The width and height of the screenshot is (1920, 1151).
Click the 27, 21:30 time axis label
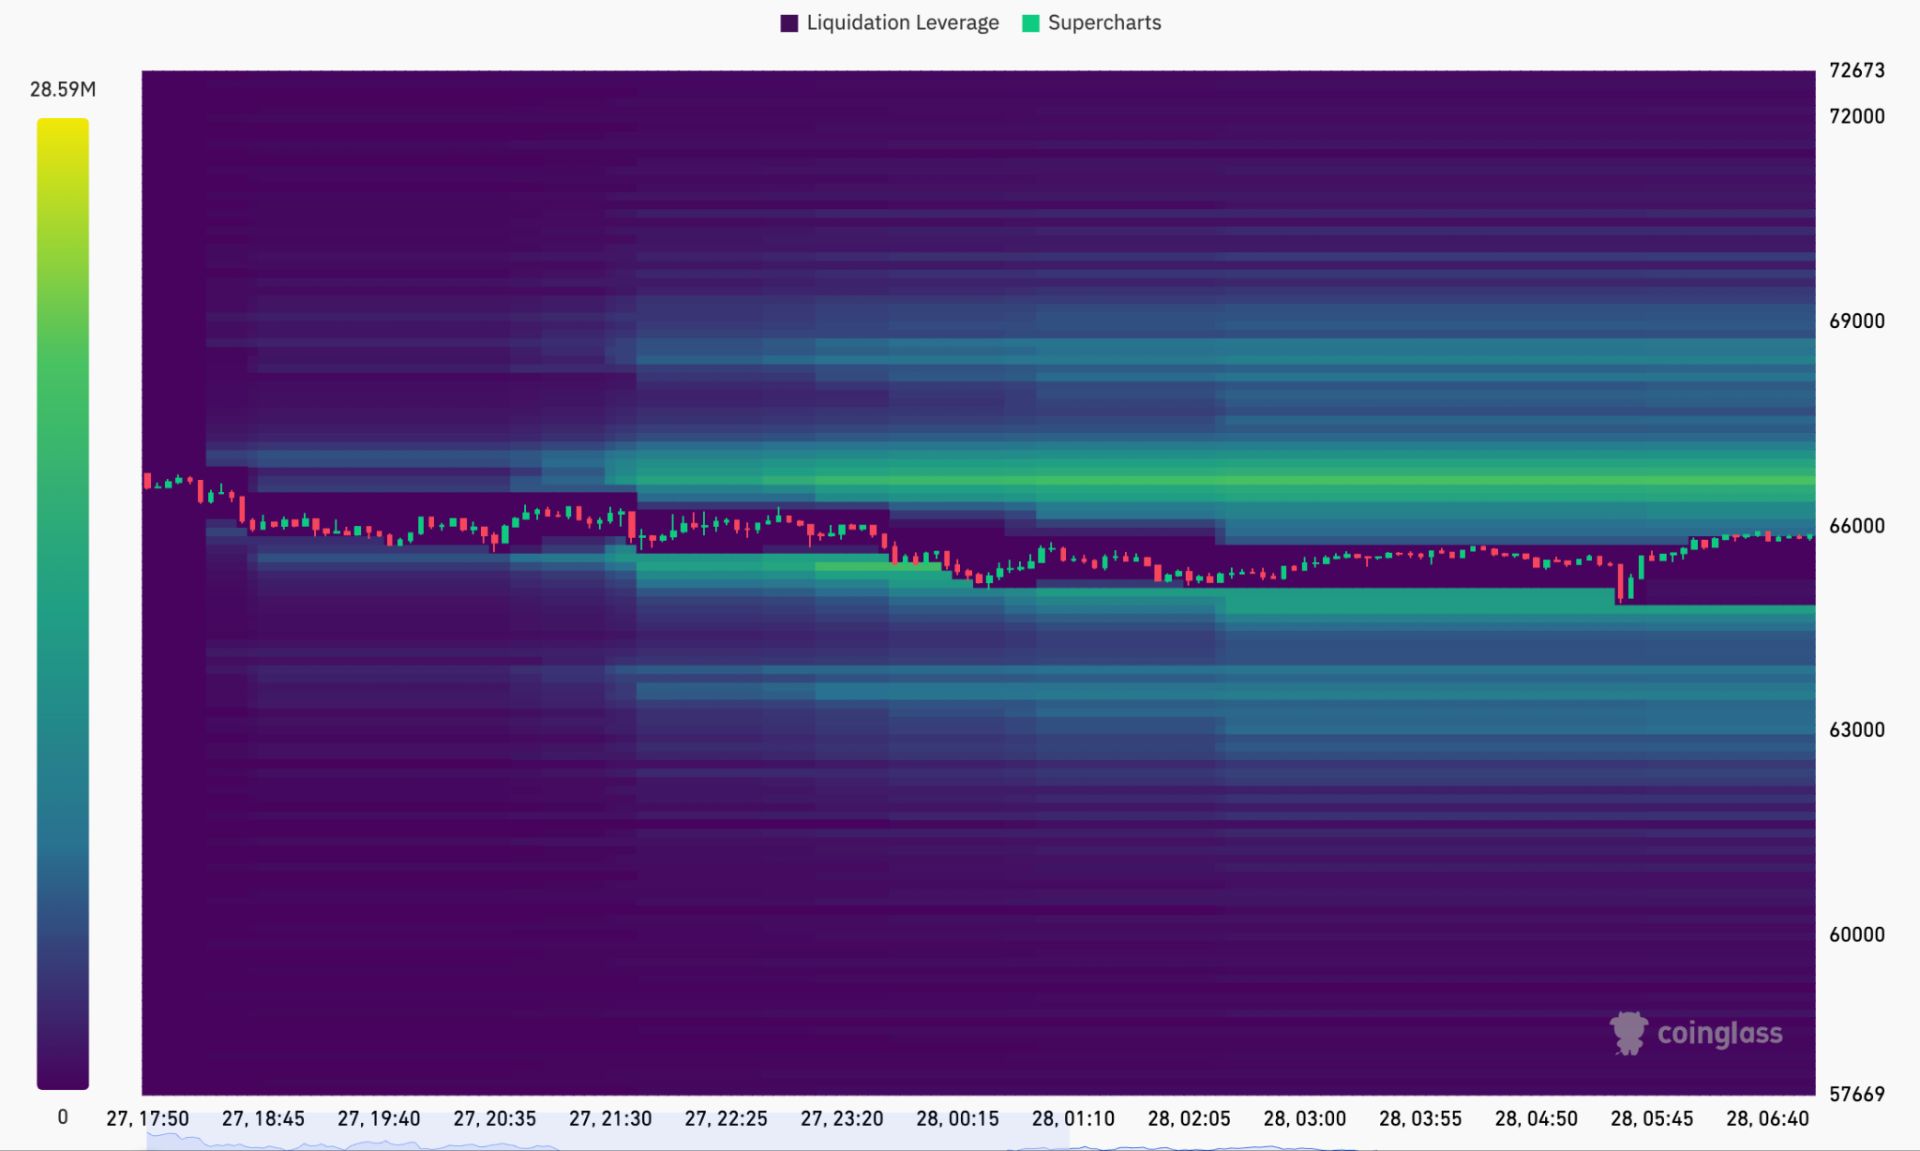click(610, 1118)
